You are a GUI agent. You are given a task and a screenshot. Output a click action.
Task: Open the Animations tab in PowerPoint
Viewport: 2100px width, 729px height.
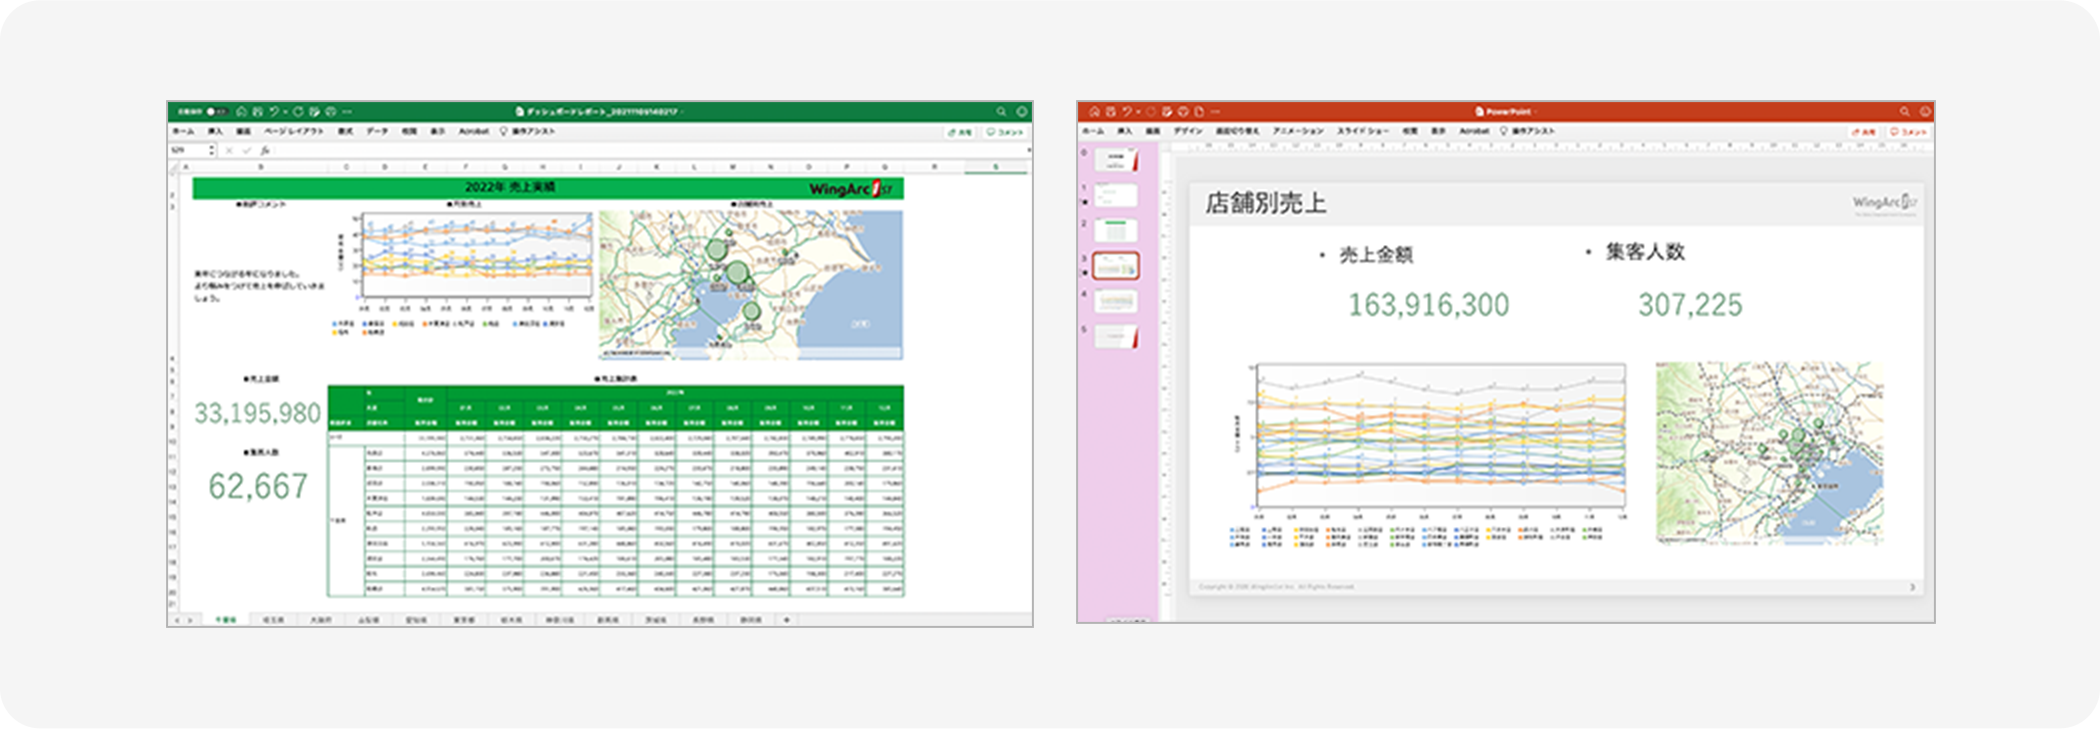pos(1298,131)
